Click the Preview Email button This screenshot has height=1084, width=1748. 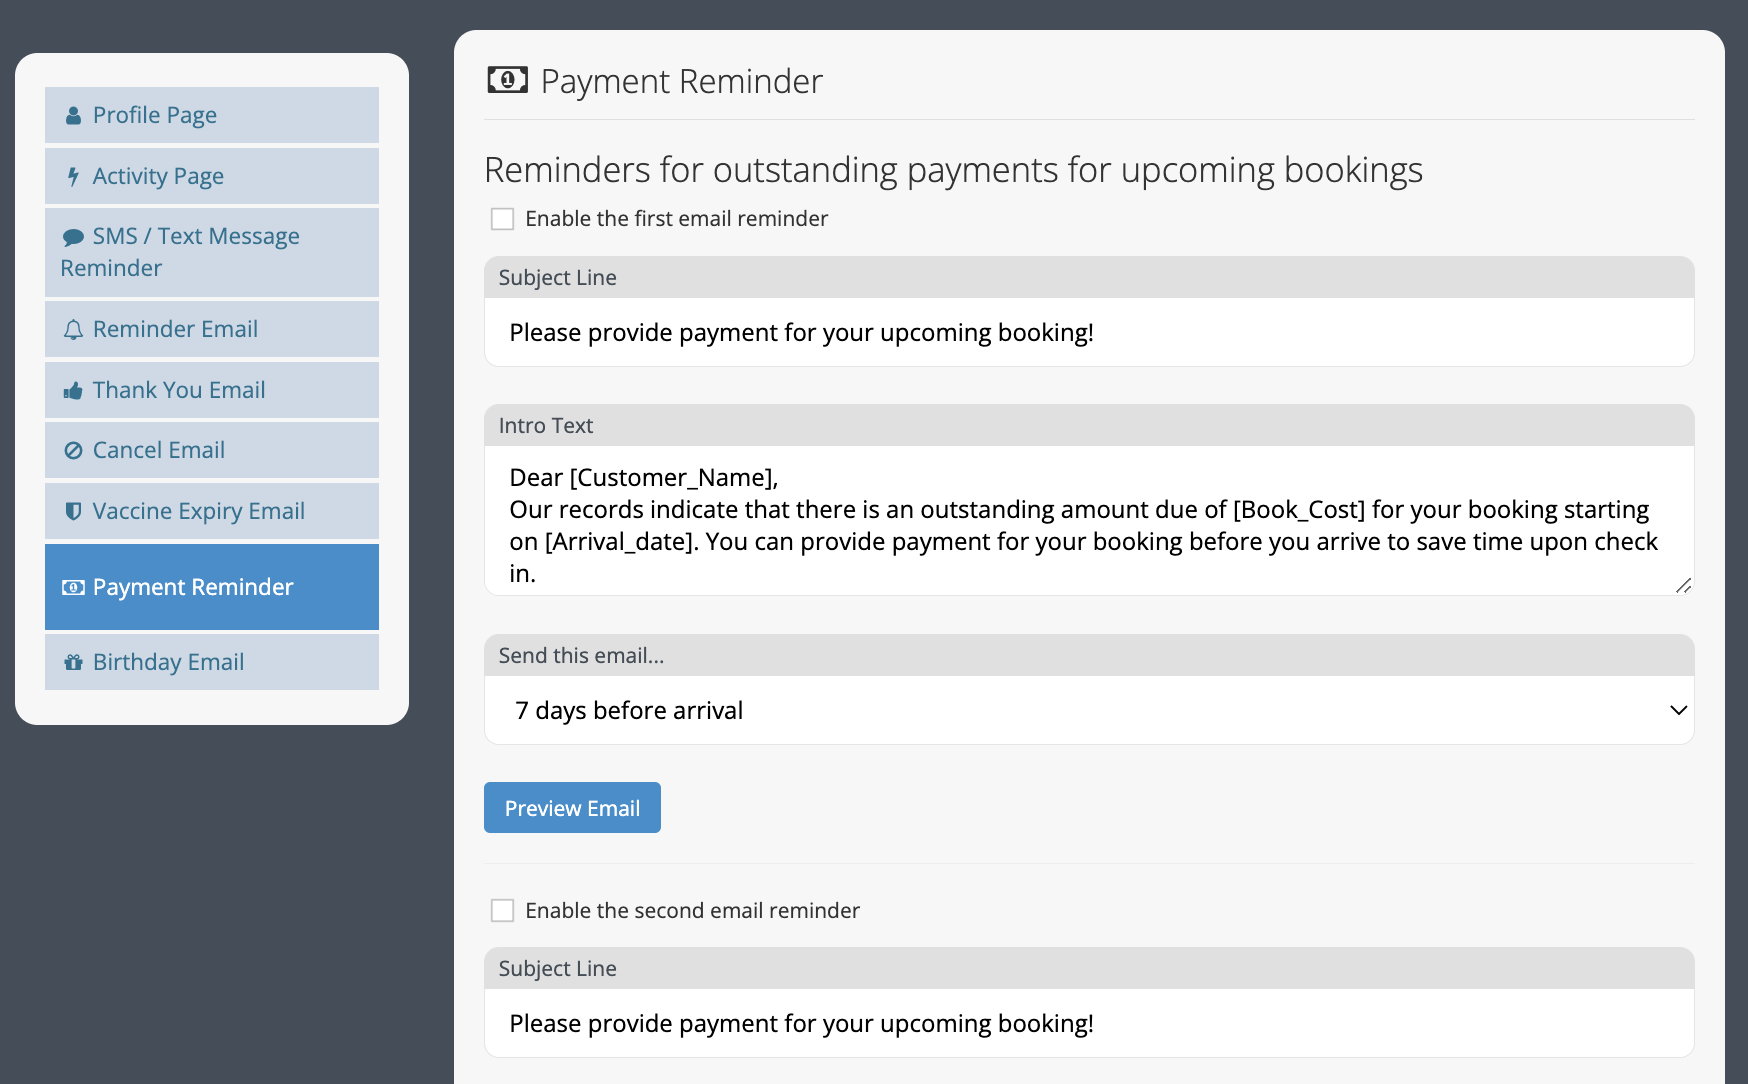[x=572, y=808]
